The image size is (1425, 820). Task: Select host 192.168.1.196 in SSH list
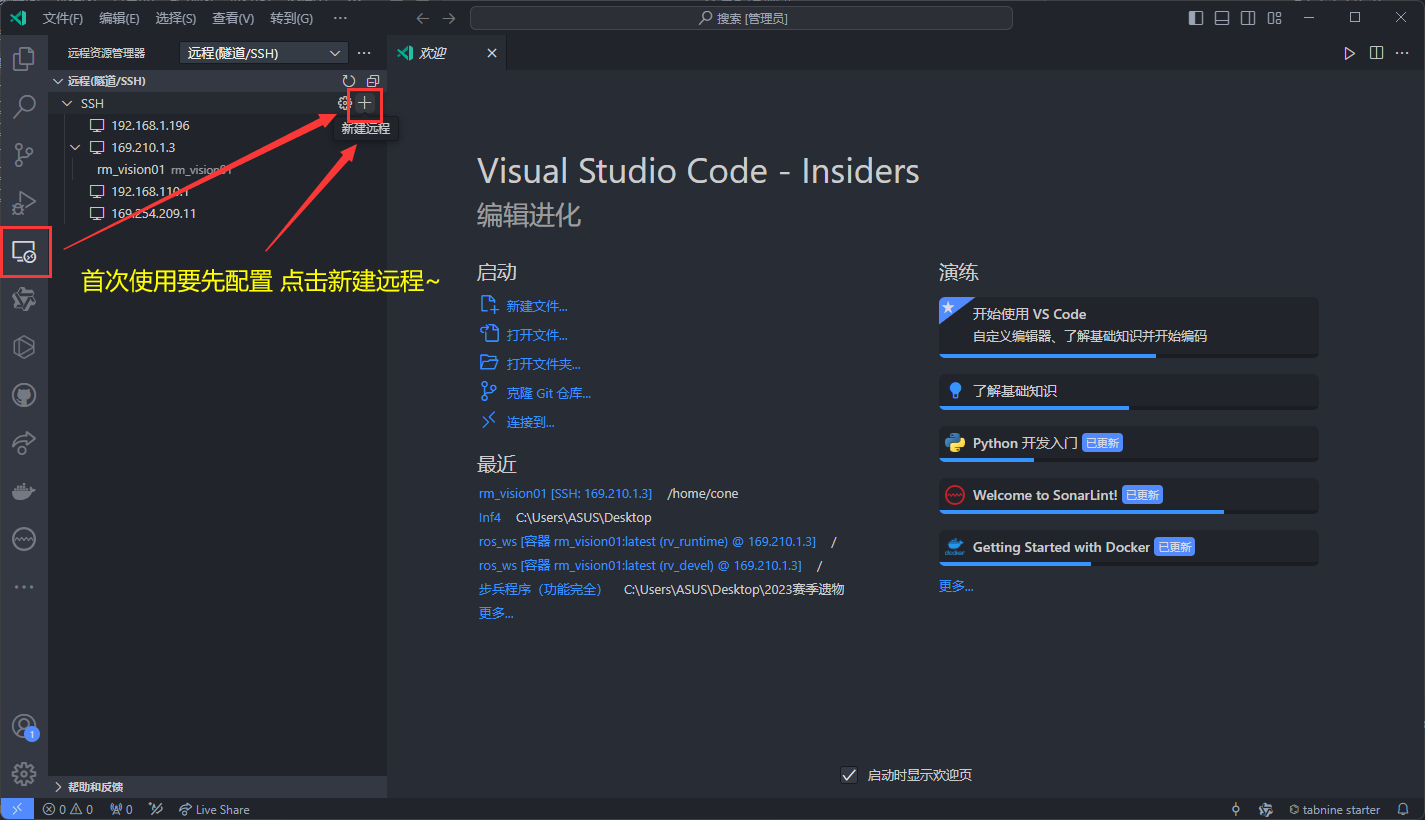click(x=150, y=125)
